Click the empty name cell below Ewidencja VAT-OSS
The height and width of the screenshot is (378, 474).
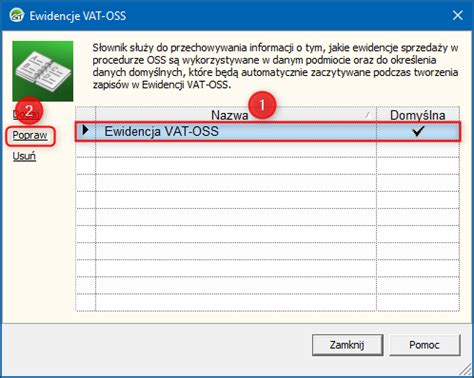click(236, 149)
